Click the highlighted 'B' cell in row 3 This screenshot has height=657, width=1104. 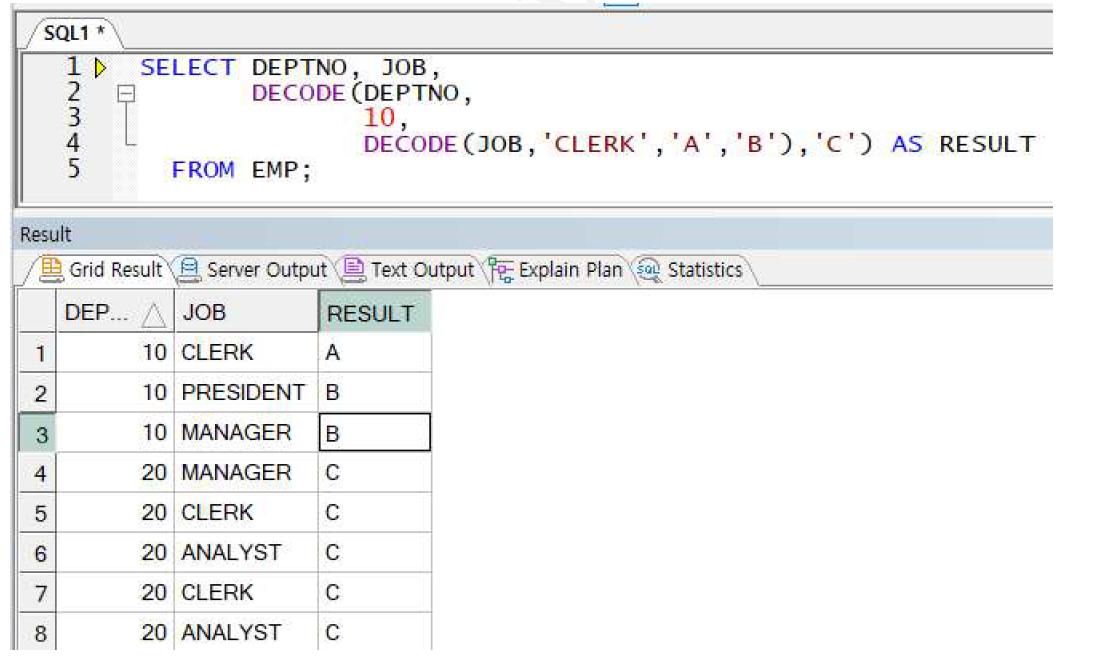[x=375, y=432]
